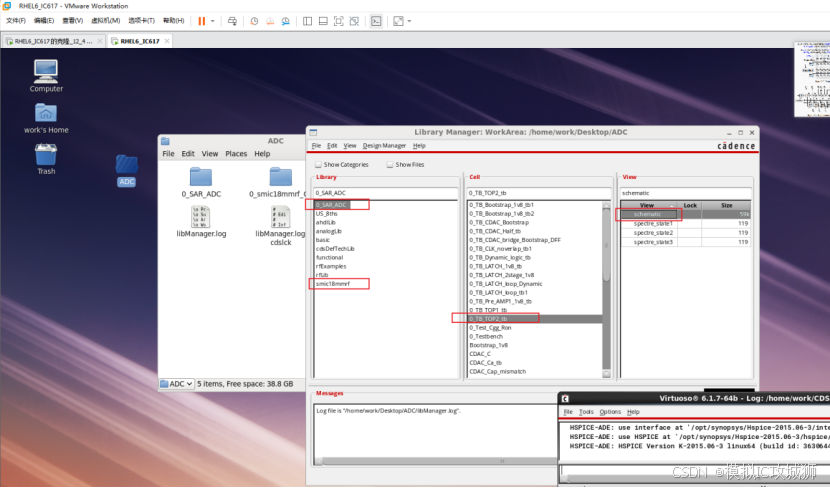This screenshot has width=830, height=488.
Task: Click the stretch guest display icon
Action: [398, 21]
